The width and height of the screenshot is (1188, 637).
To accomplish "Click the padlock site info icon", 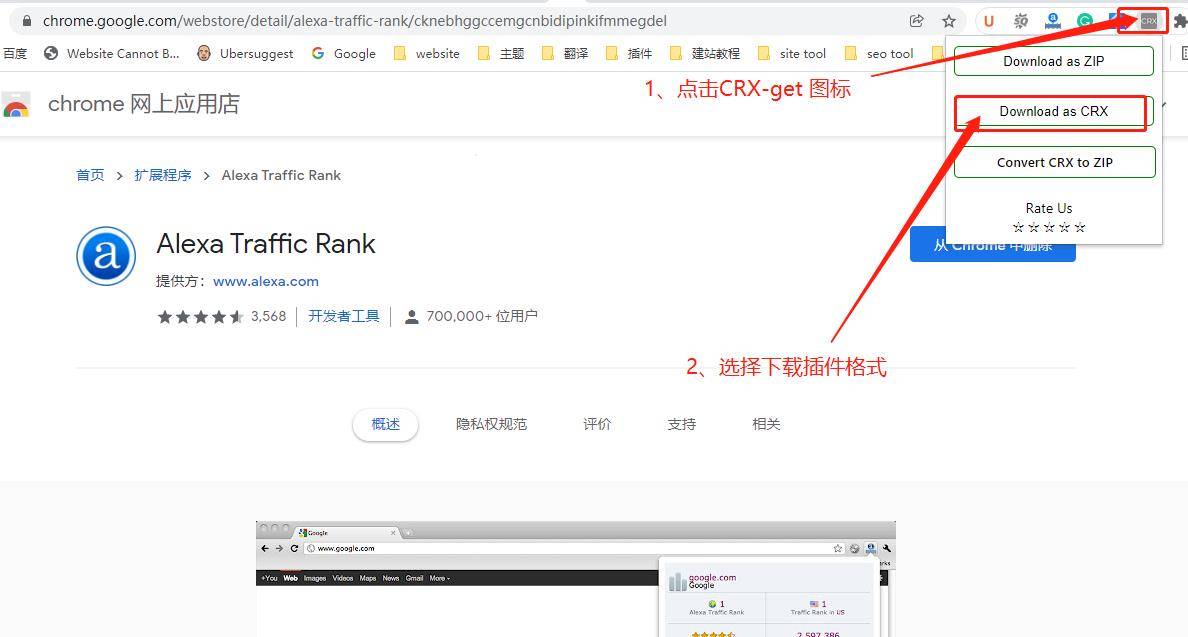I will point(27,21).
